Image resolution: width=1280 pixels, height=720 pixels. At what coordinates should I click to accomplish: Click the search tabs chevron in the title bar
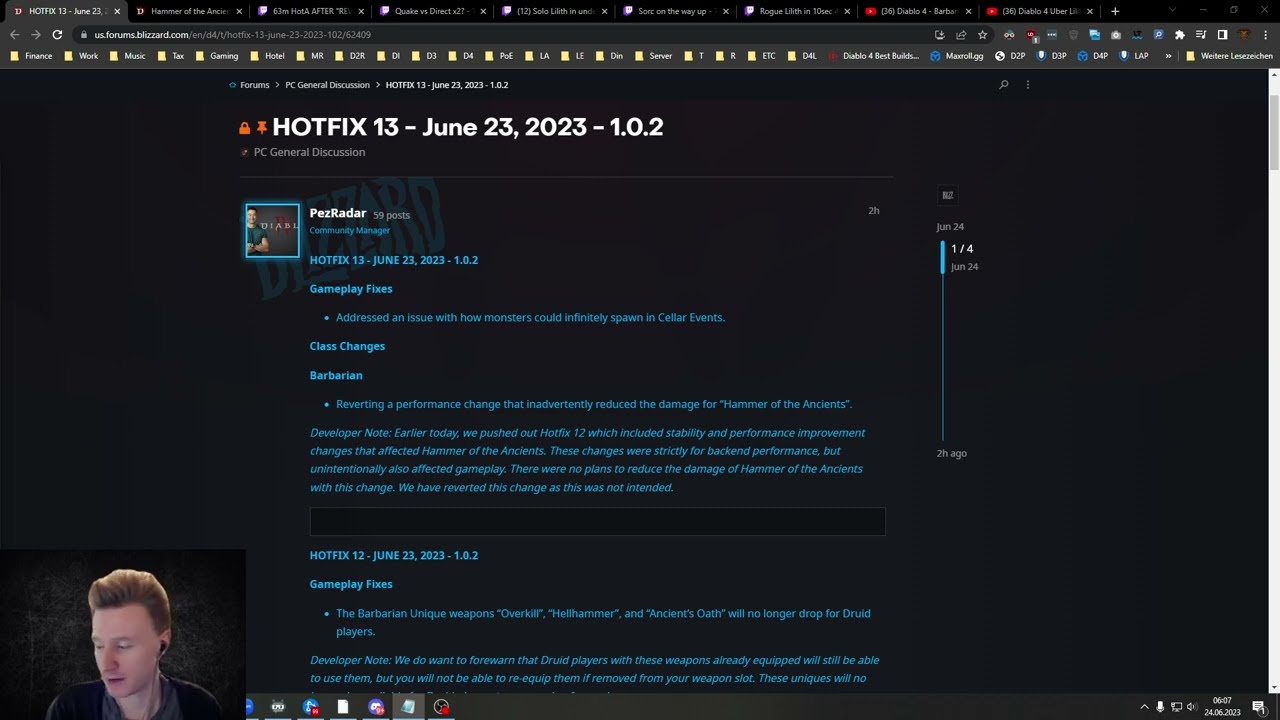pos(1173,10)
